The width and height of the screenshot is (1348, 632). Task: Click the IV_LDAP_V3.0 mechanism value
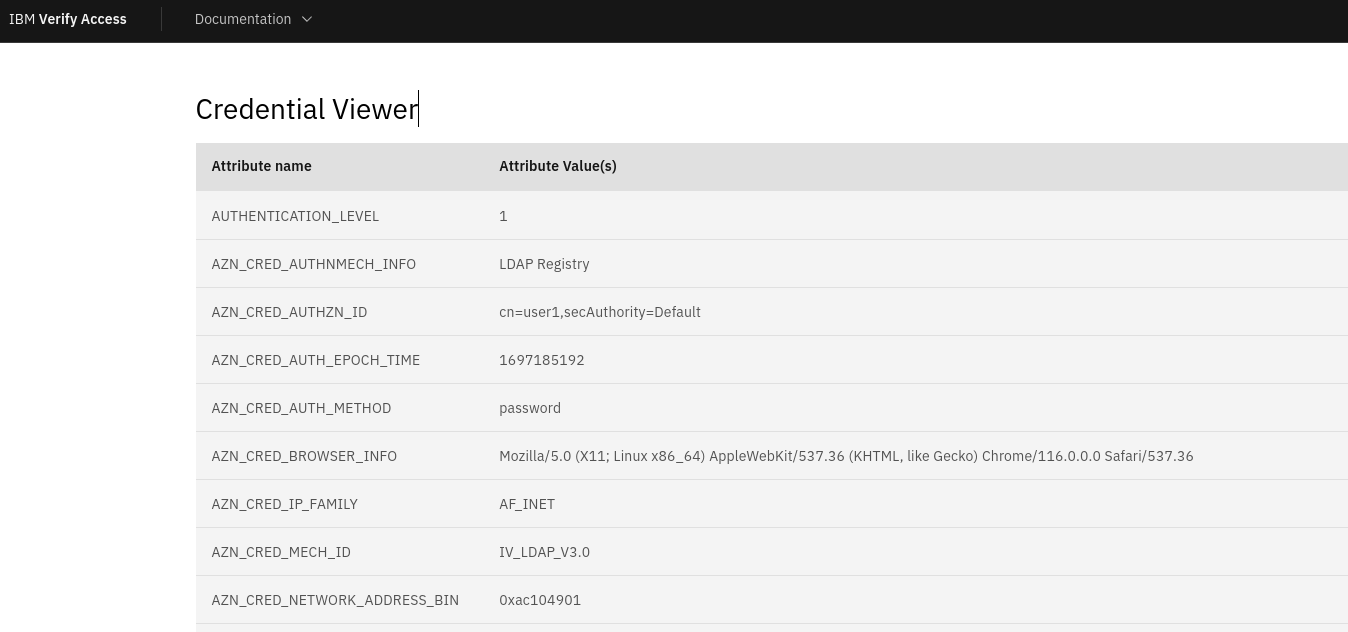click(x=544, y=552)
